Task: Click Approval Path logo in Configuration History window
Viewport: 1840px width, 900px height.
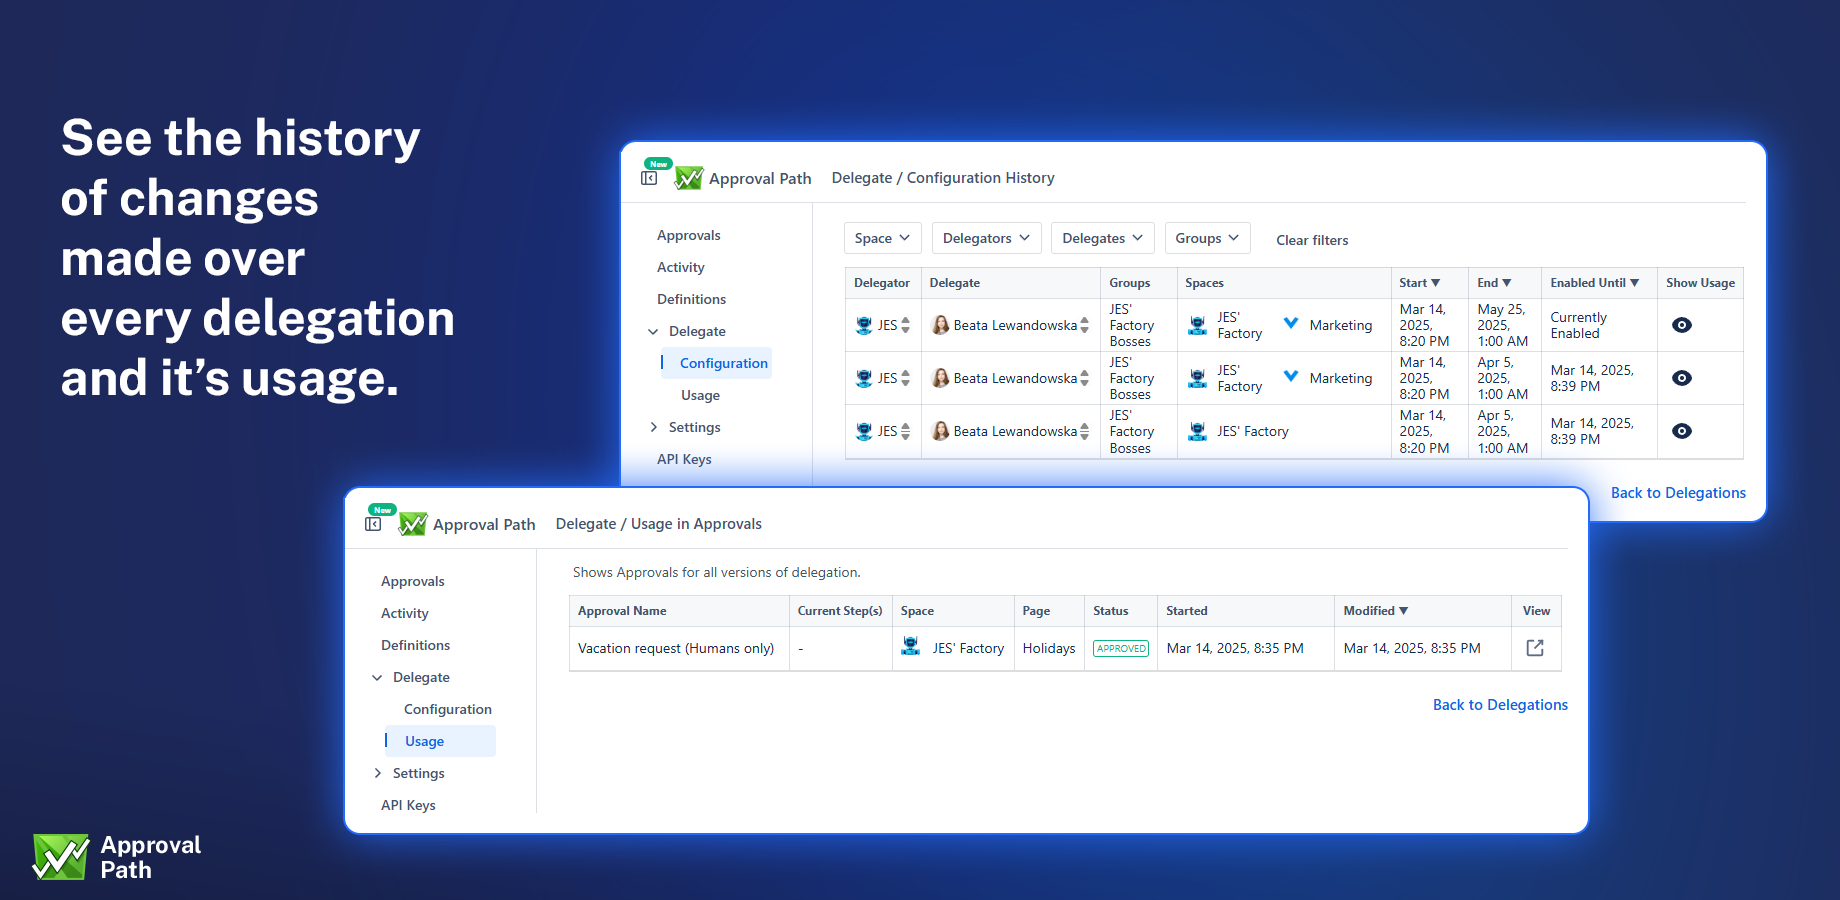Action: pyautogui.click(x=689, y=178)
